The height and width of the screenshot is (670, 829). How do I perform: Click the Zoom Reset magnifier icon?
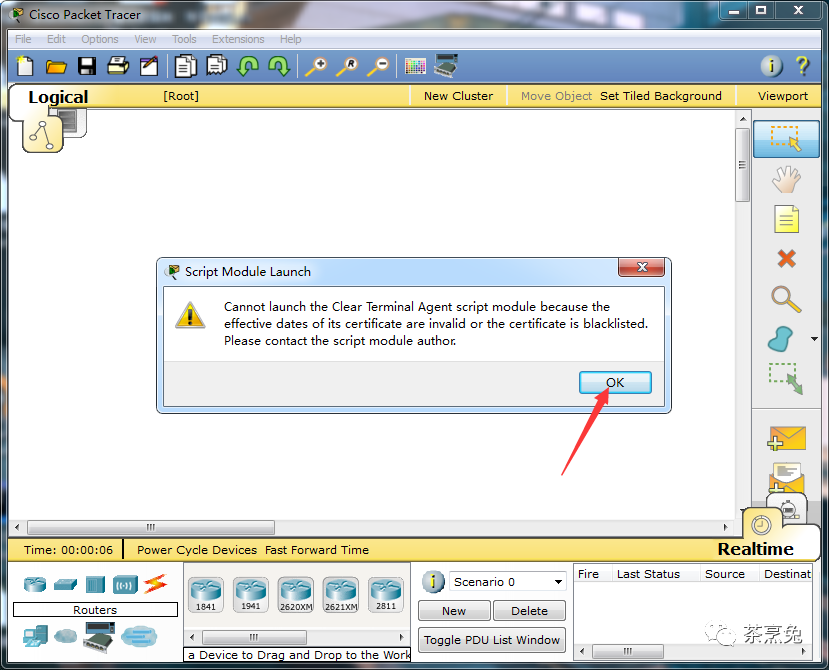tap(347, 67)
